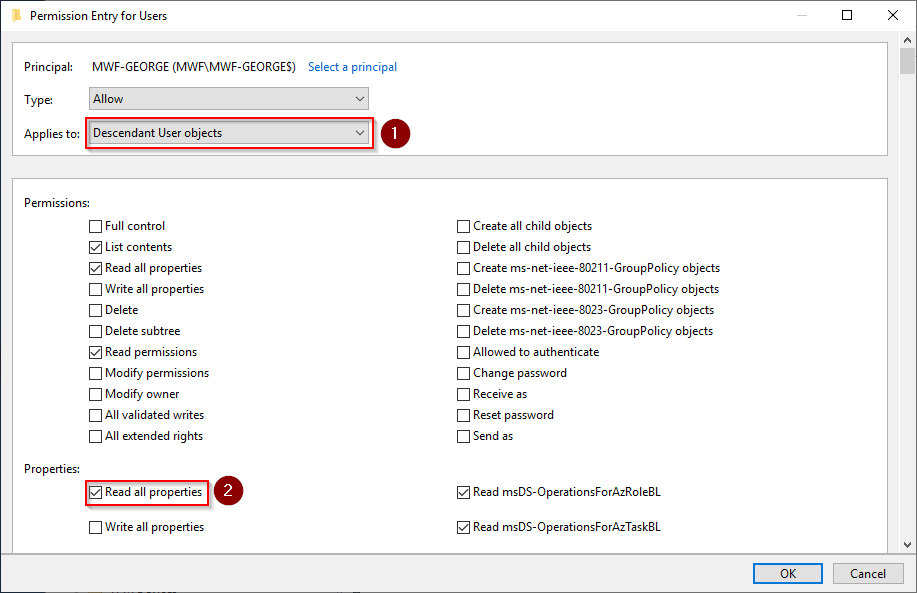This screenshot has width=917, height=593.
Task: Tick Create all child objects checkbox
Action: (x=464, y=227)
